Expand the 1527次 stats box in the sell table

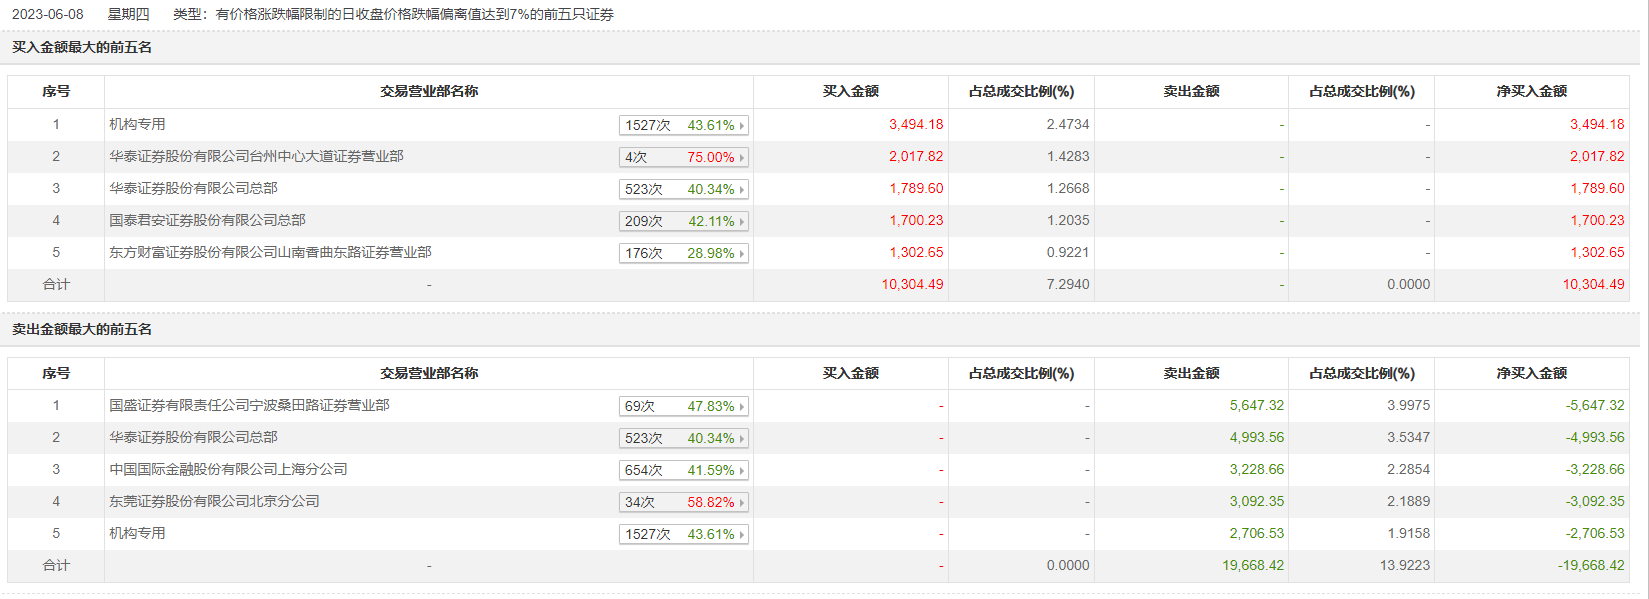pyautogui.click(x=684, y=534)
